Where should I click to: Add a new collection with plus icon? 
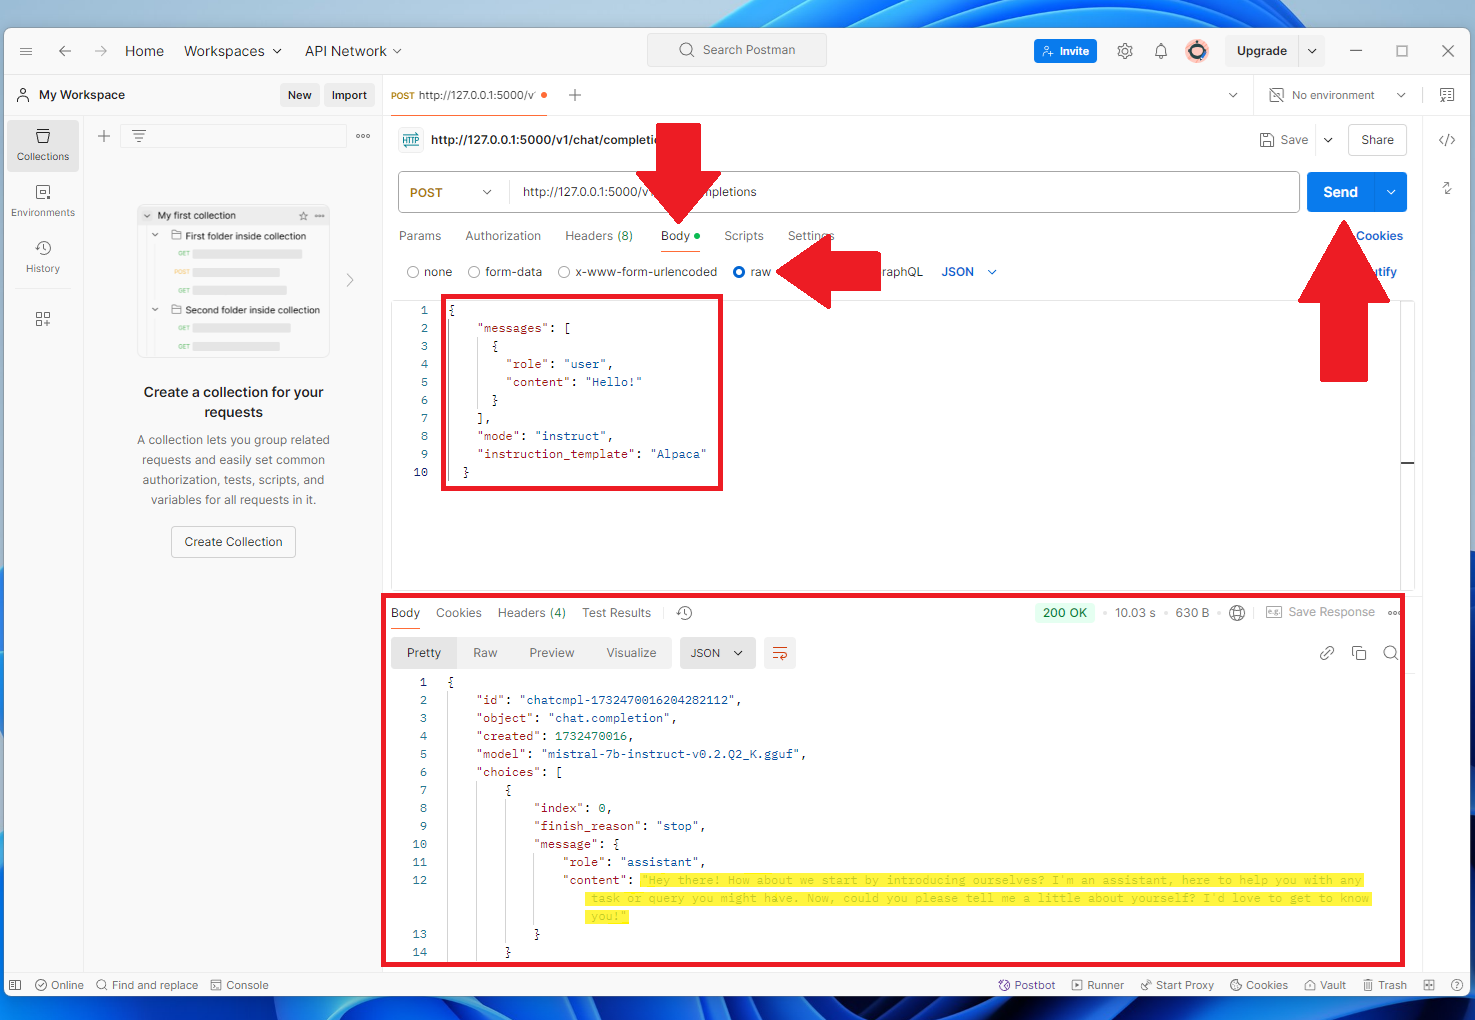[x=104, y=136]
